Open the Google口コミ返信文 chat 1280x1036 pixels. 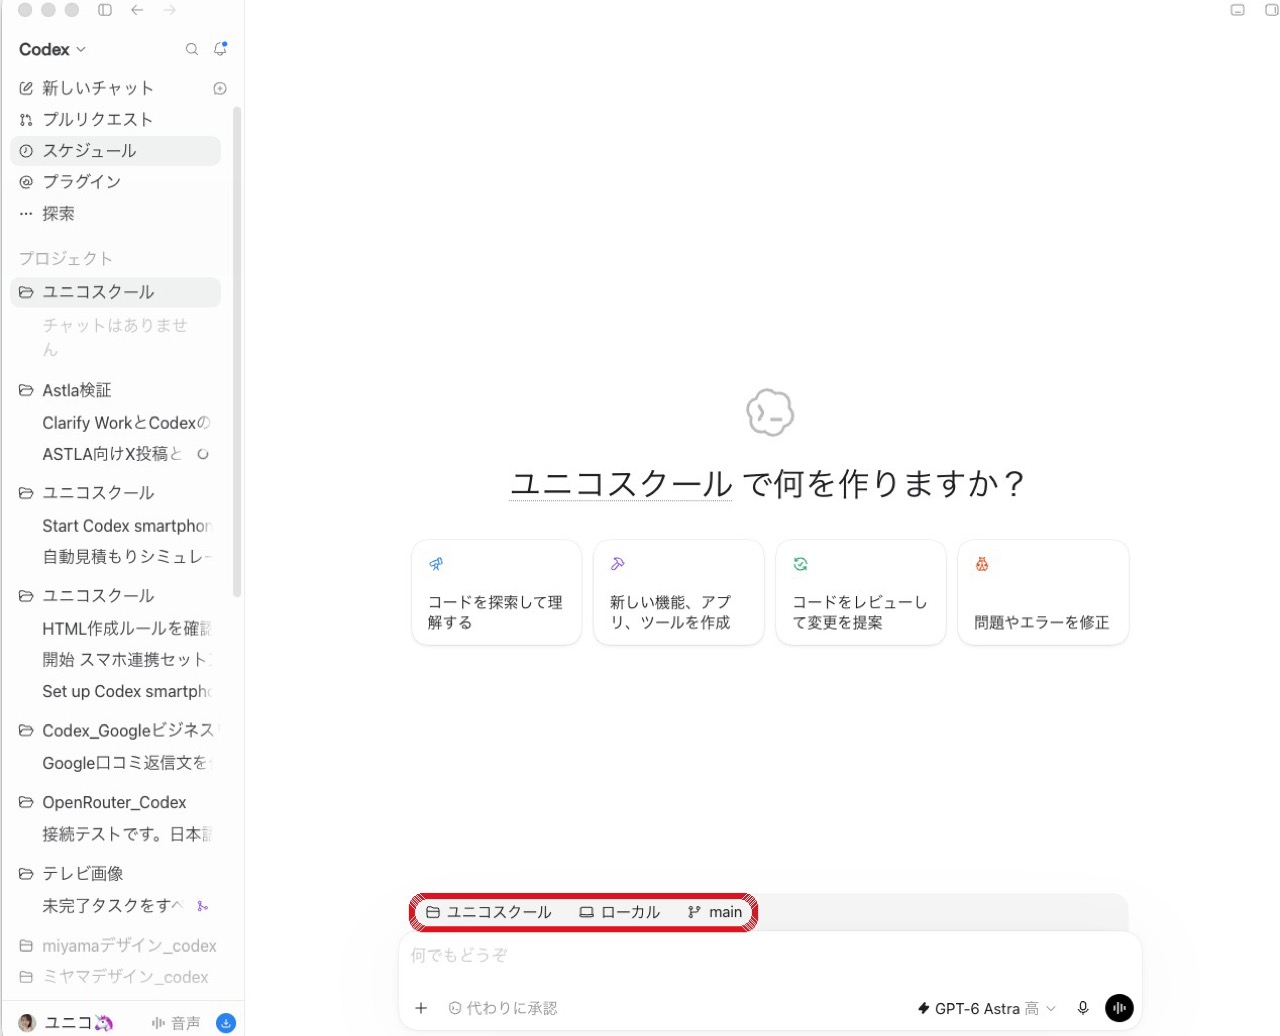pyautogui.click(x=127, y=763)
